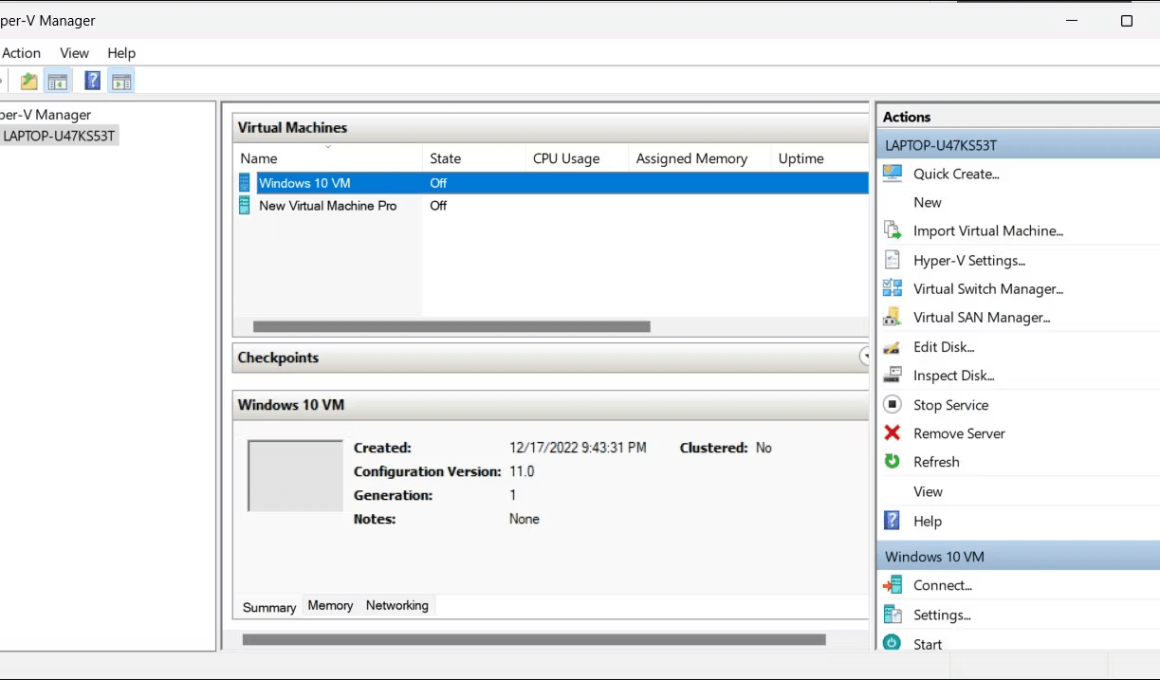Collapse the LAPTOP-U47KS53T header in Actions

click(1019, 145)
